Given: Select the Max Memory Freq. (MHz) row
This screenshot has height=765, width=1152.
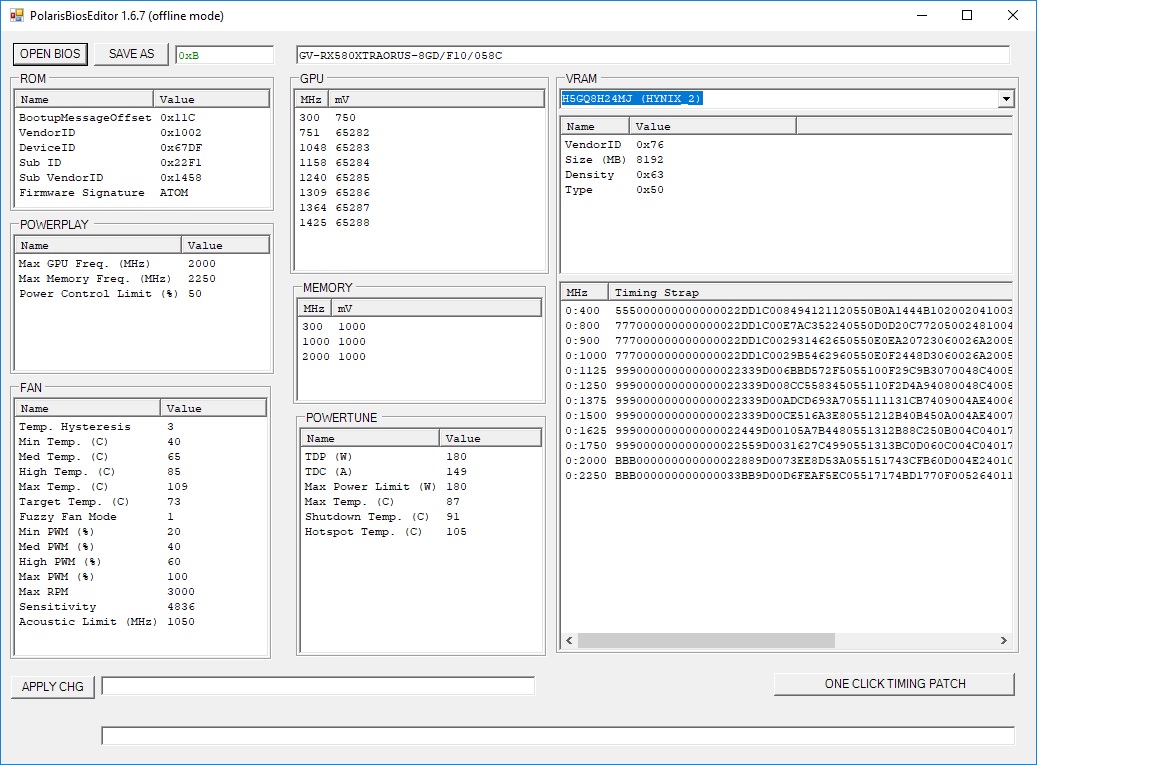Looking at the screenshot, I should tap(142, 279).
